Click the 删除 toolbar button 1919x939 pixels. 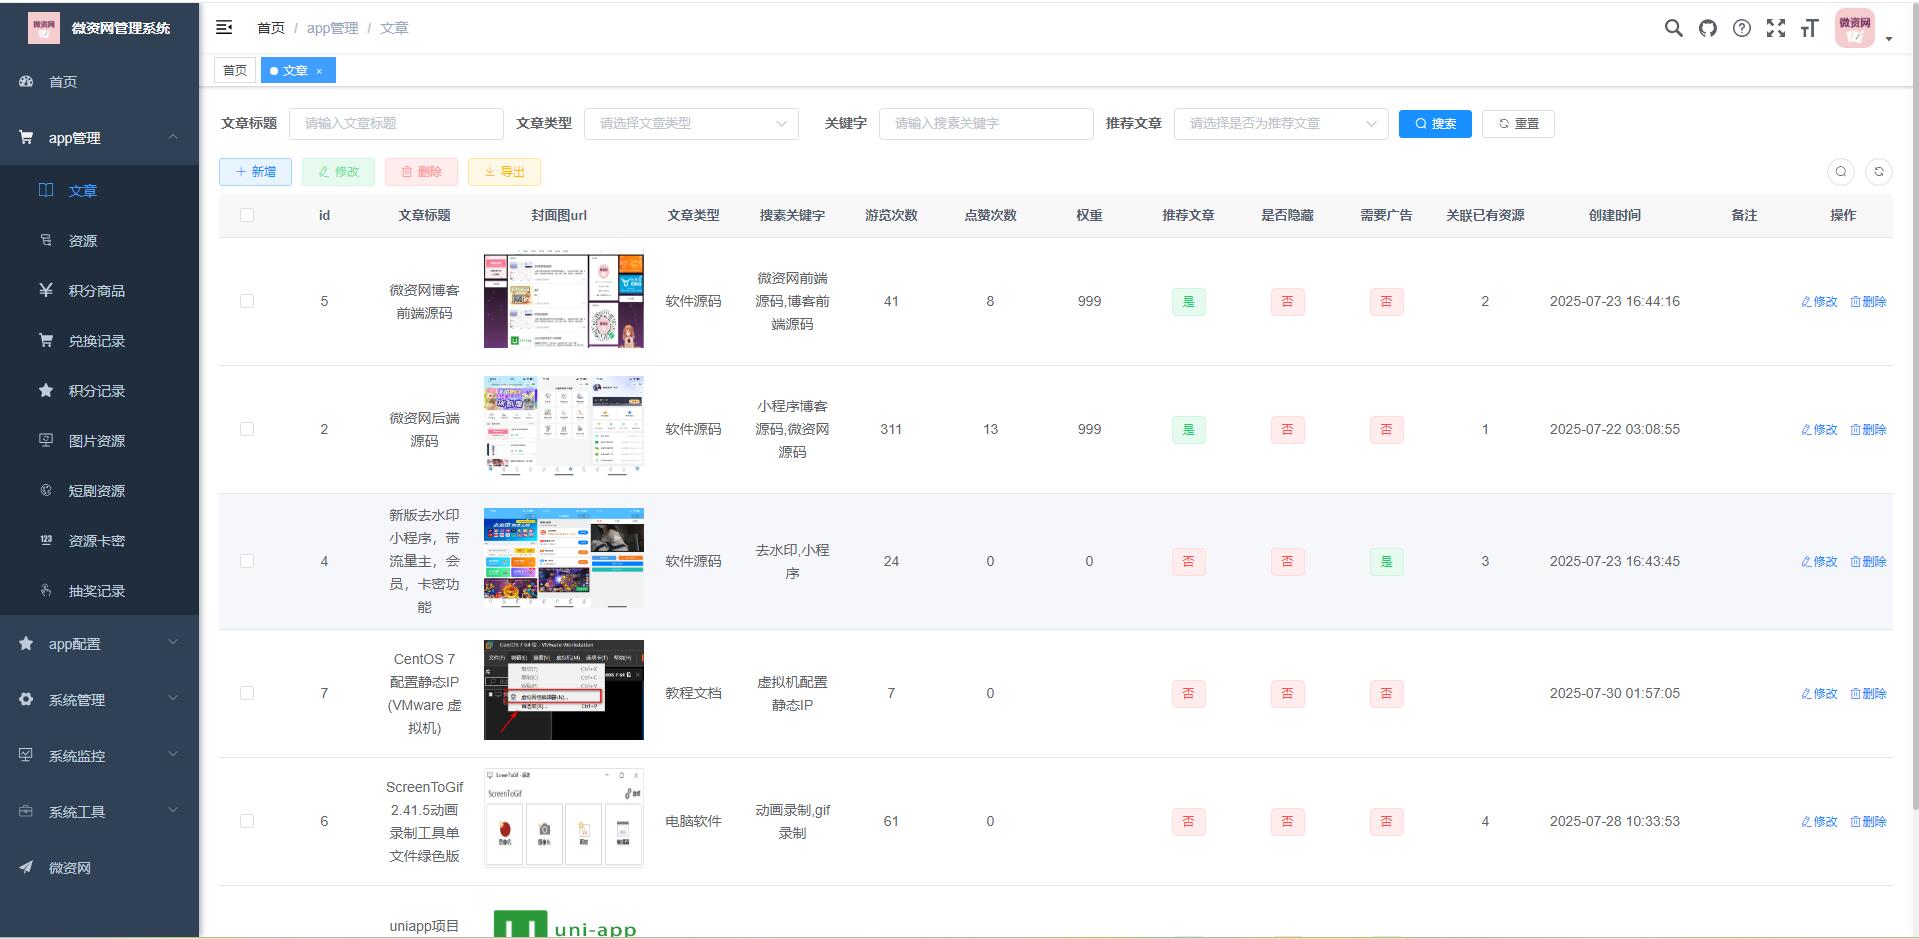point(421,172)
